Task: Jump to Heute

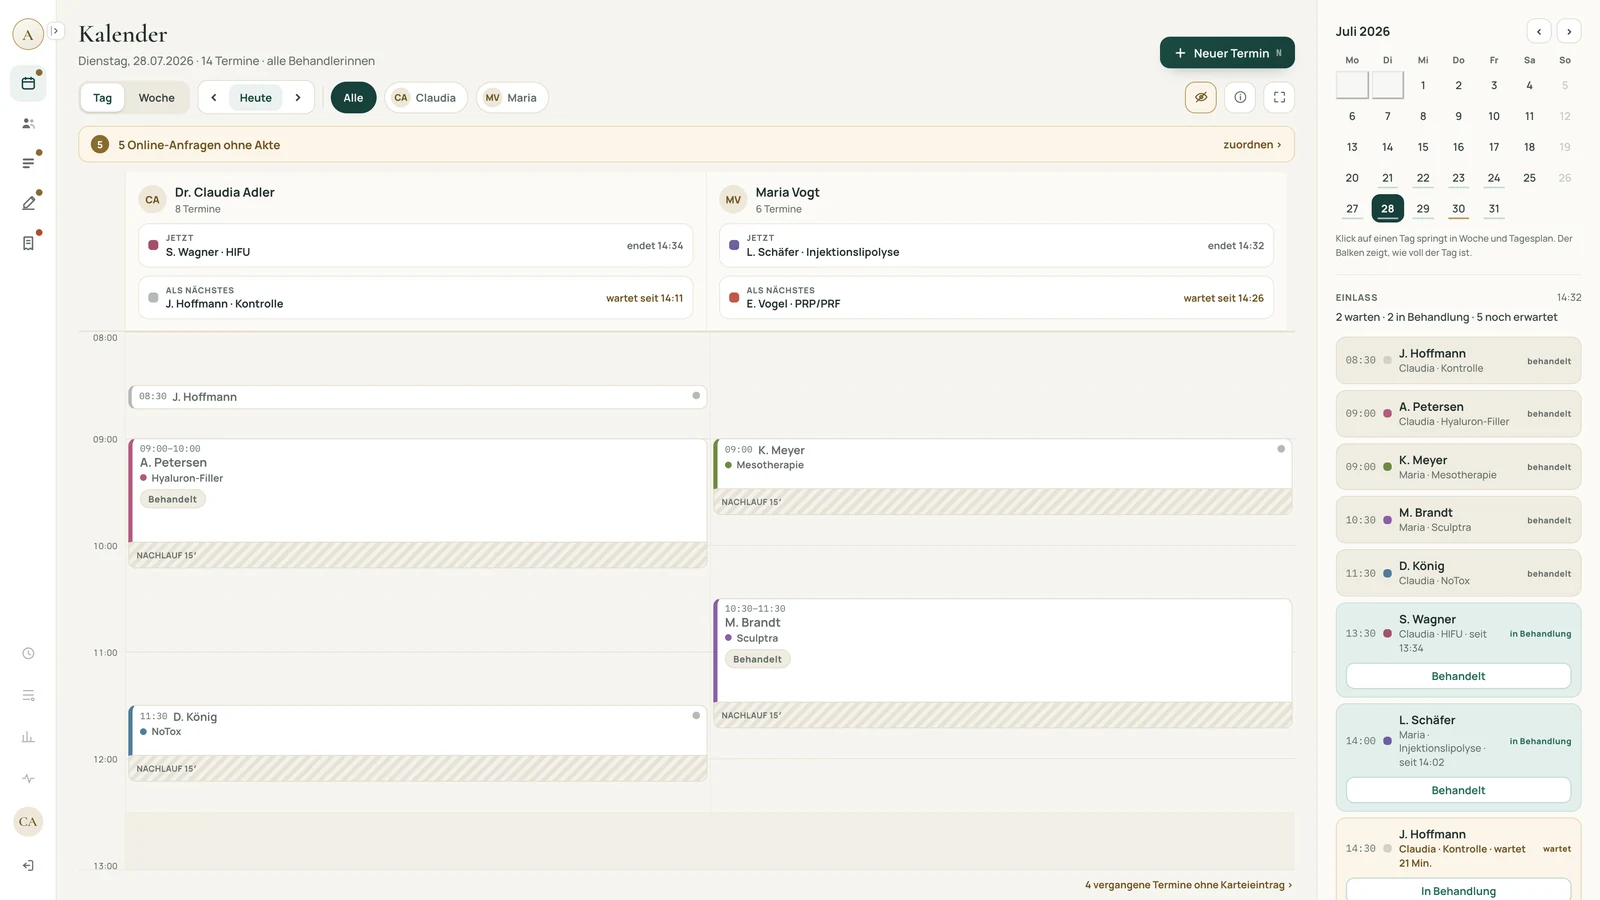Action: (x=256, y=97)
